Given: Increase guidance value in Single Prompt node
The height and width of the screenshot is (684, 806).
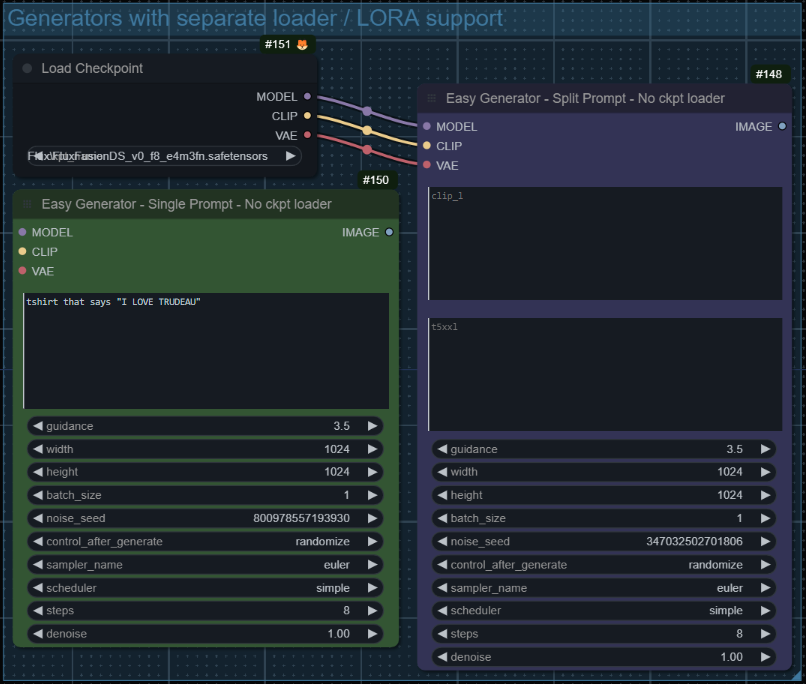Looking at the screenshot, I should coord(373,426).
